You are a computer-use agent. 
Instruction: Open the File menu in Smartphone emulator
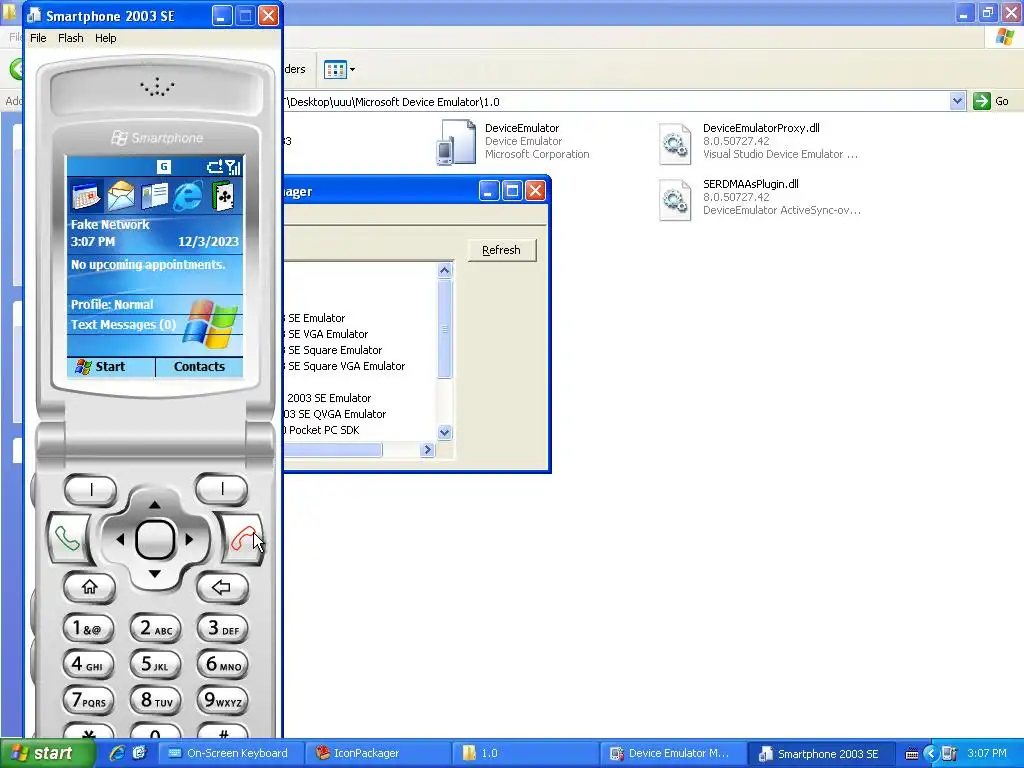coord(38,38)
